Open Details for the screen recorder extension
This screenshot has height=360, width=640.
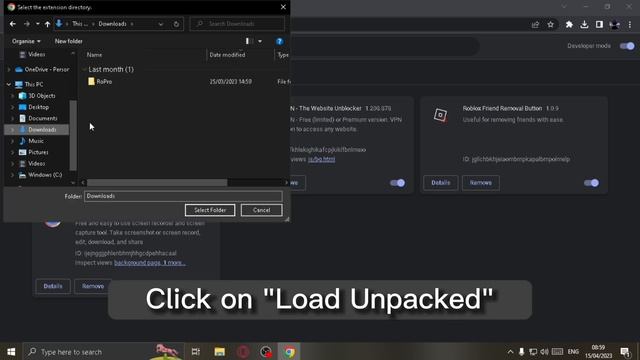(x=53, y=286)
